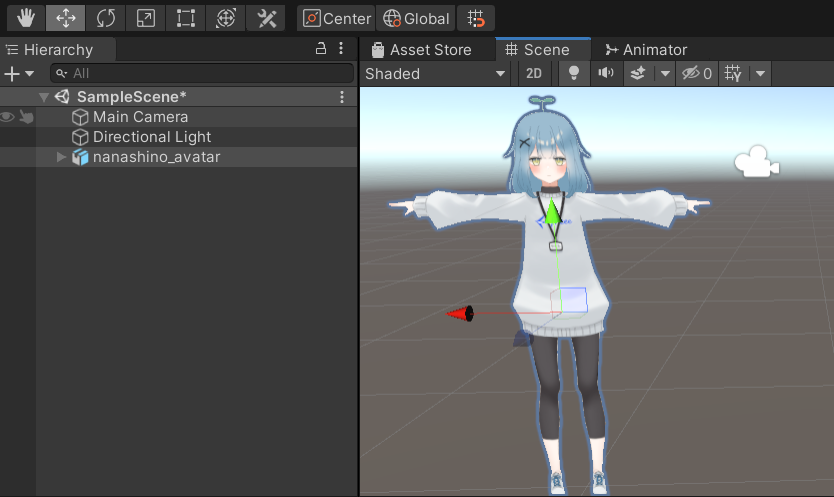834x497 pixels.
Task: Toggle scene audio speaker
Action: 605,73
